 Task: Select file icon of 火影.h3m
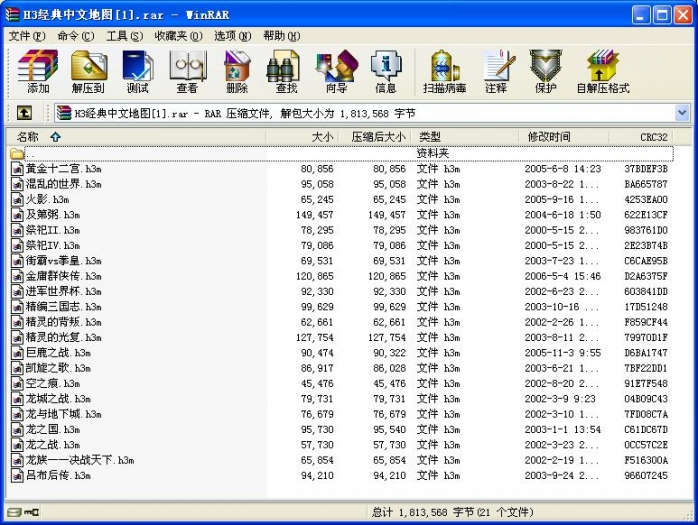point(17,200)
